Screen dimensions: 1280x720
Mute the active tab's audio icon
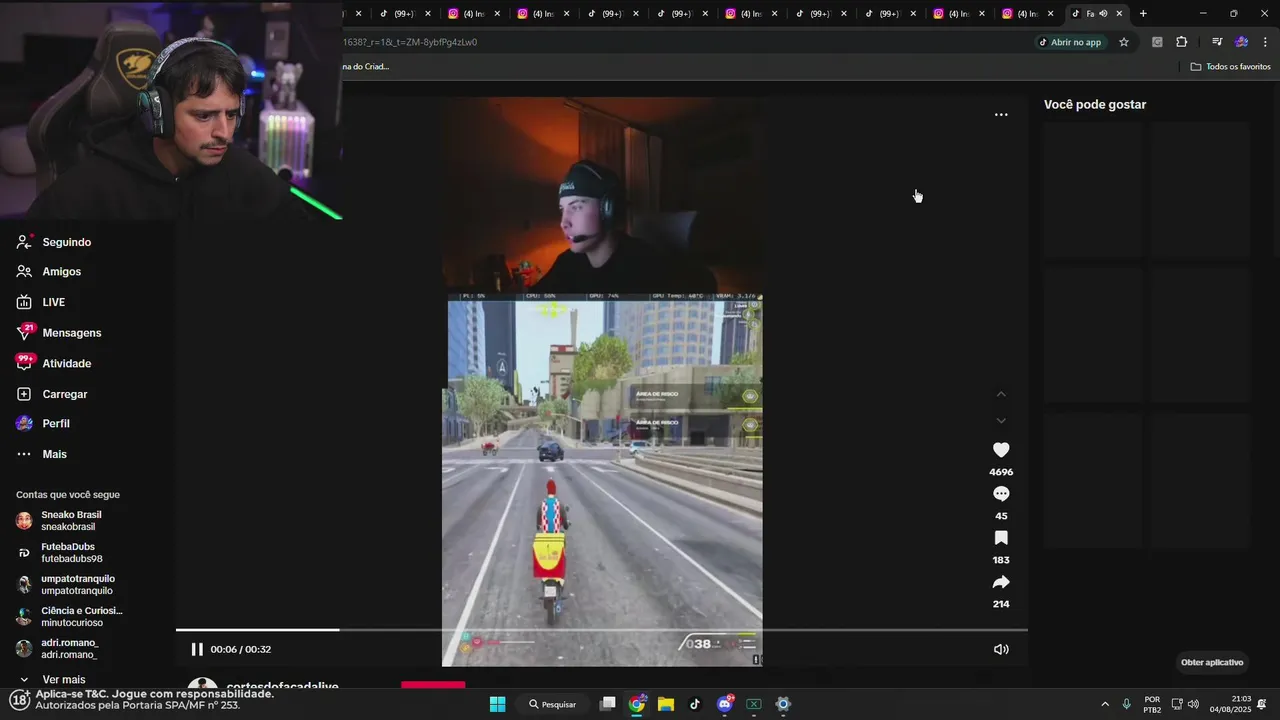click(x=1104, y=13)
